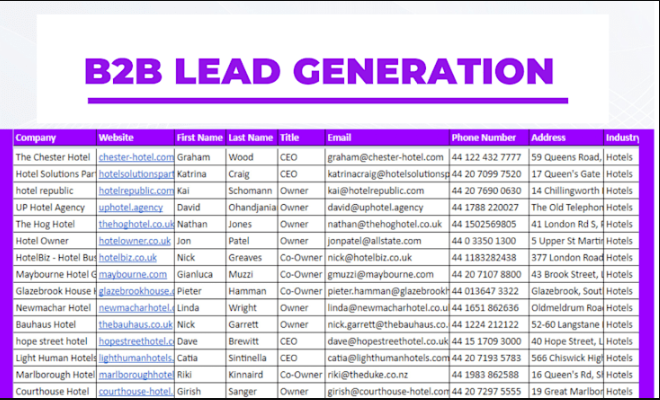This screenshot has height=400, width=660.
Task: Open the lighthumanhotels website link
Action: [136, 358]
